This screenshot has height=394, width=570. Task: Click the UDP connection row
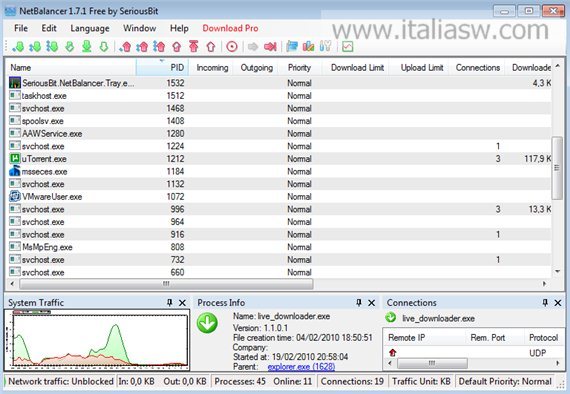tap(473, 353)
